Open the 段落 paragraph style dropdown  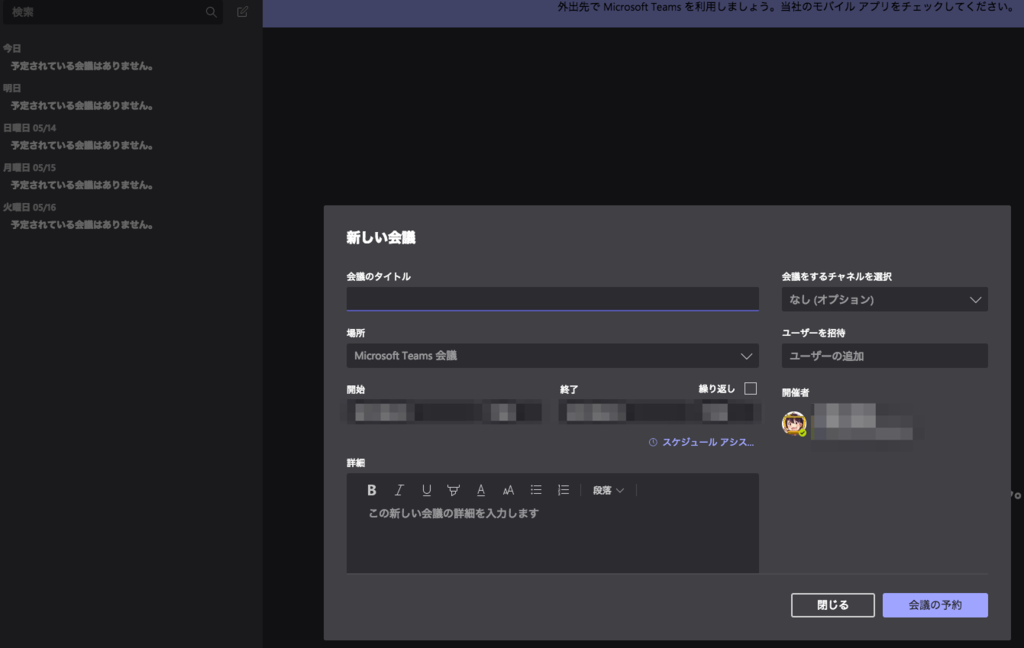608,490
